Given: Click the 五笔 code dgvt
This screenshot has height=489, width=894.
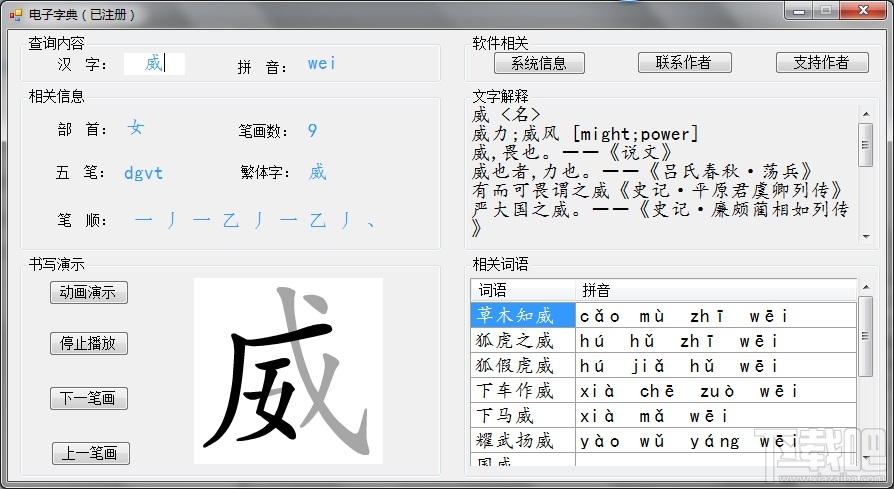Looking at the screenshot, I should [143, 173].
